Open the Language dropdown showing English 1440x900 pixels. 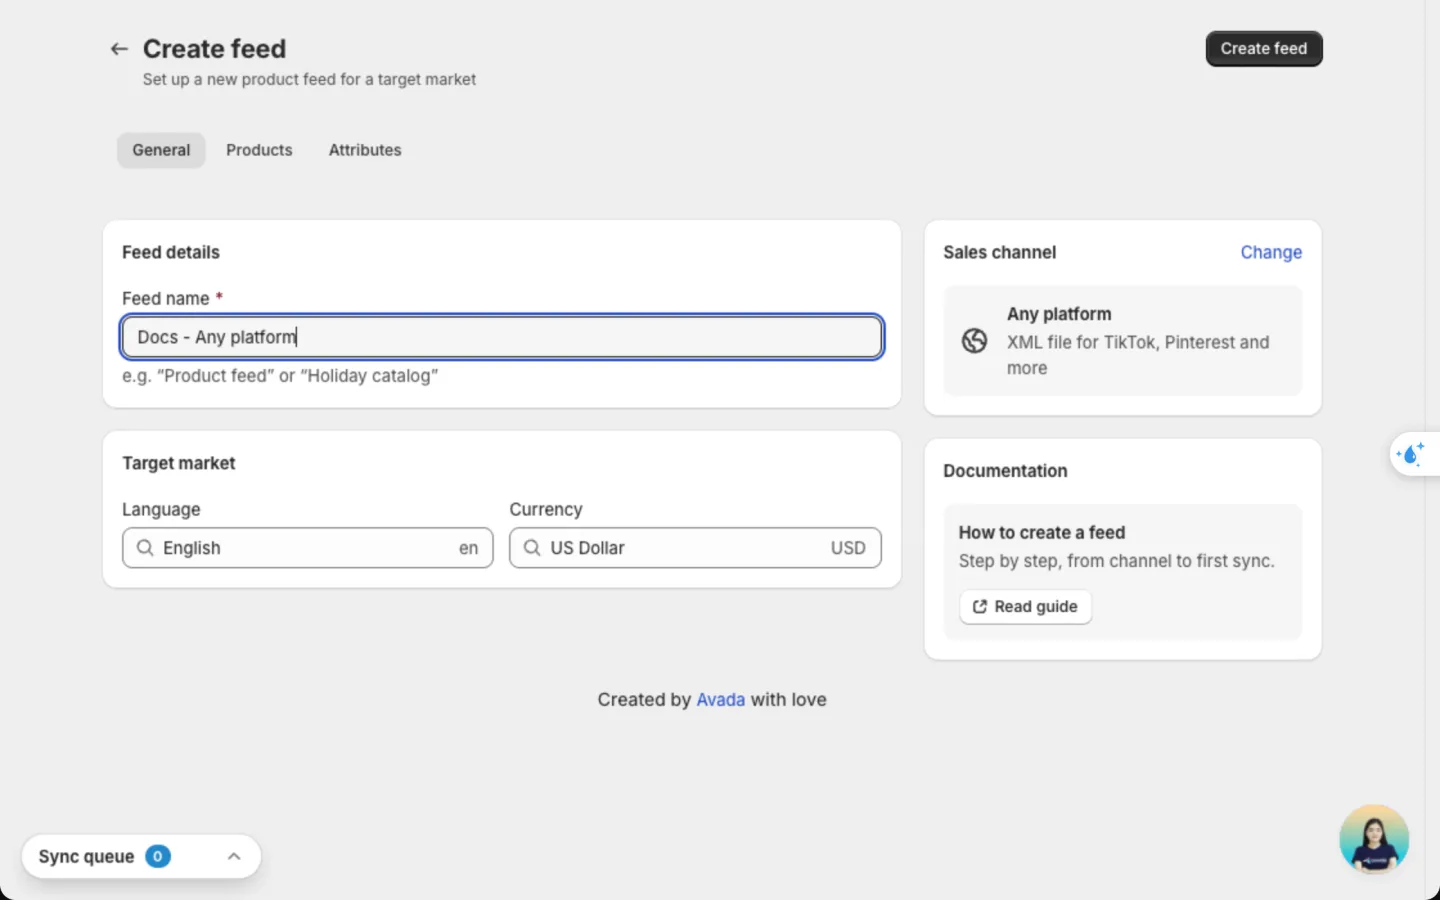(x=308, y=548)
